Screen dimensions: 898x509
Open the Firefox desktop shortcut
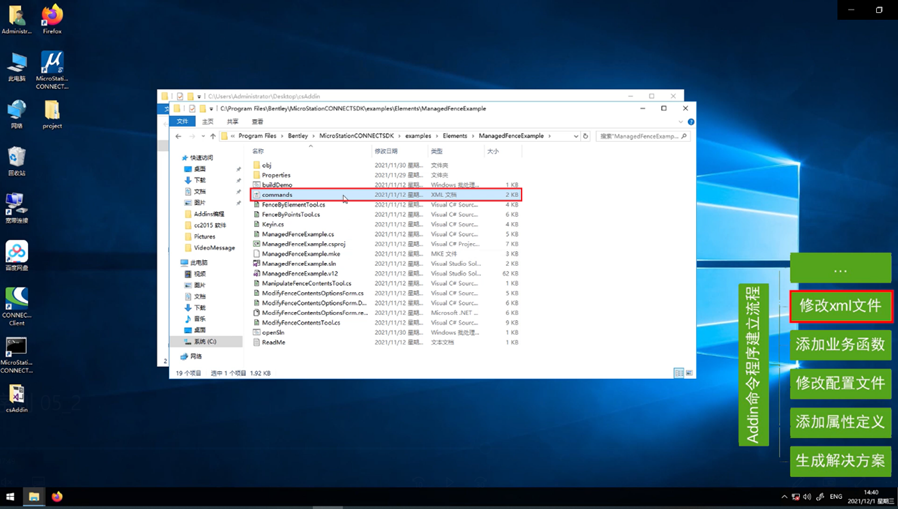52,18
